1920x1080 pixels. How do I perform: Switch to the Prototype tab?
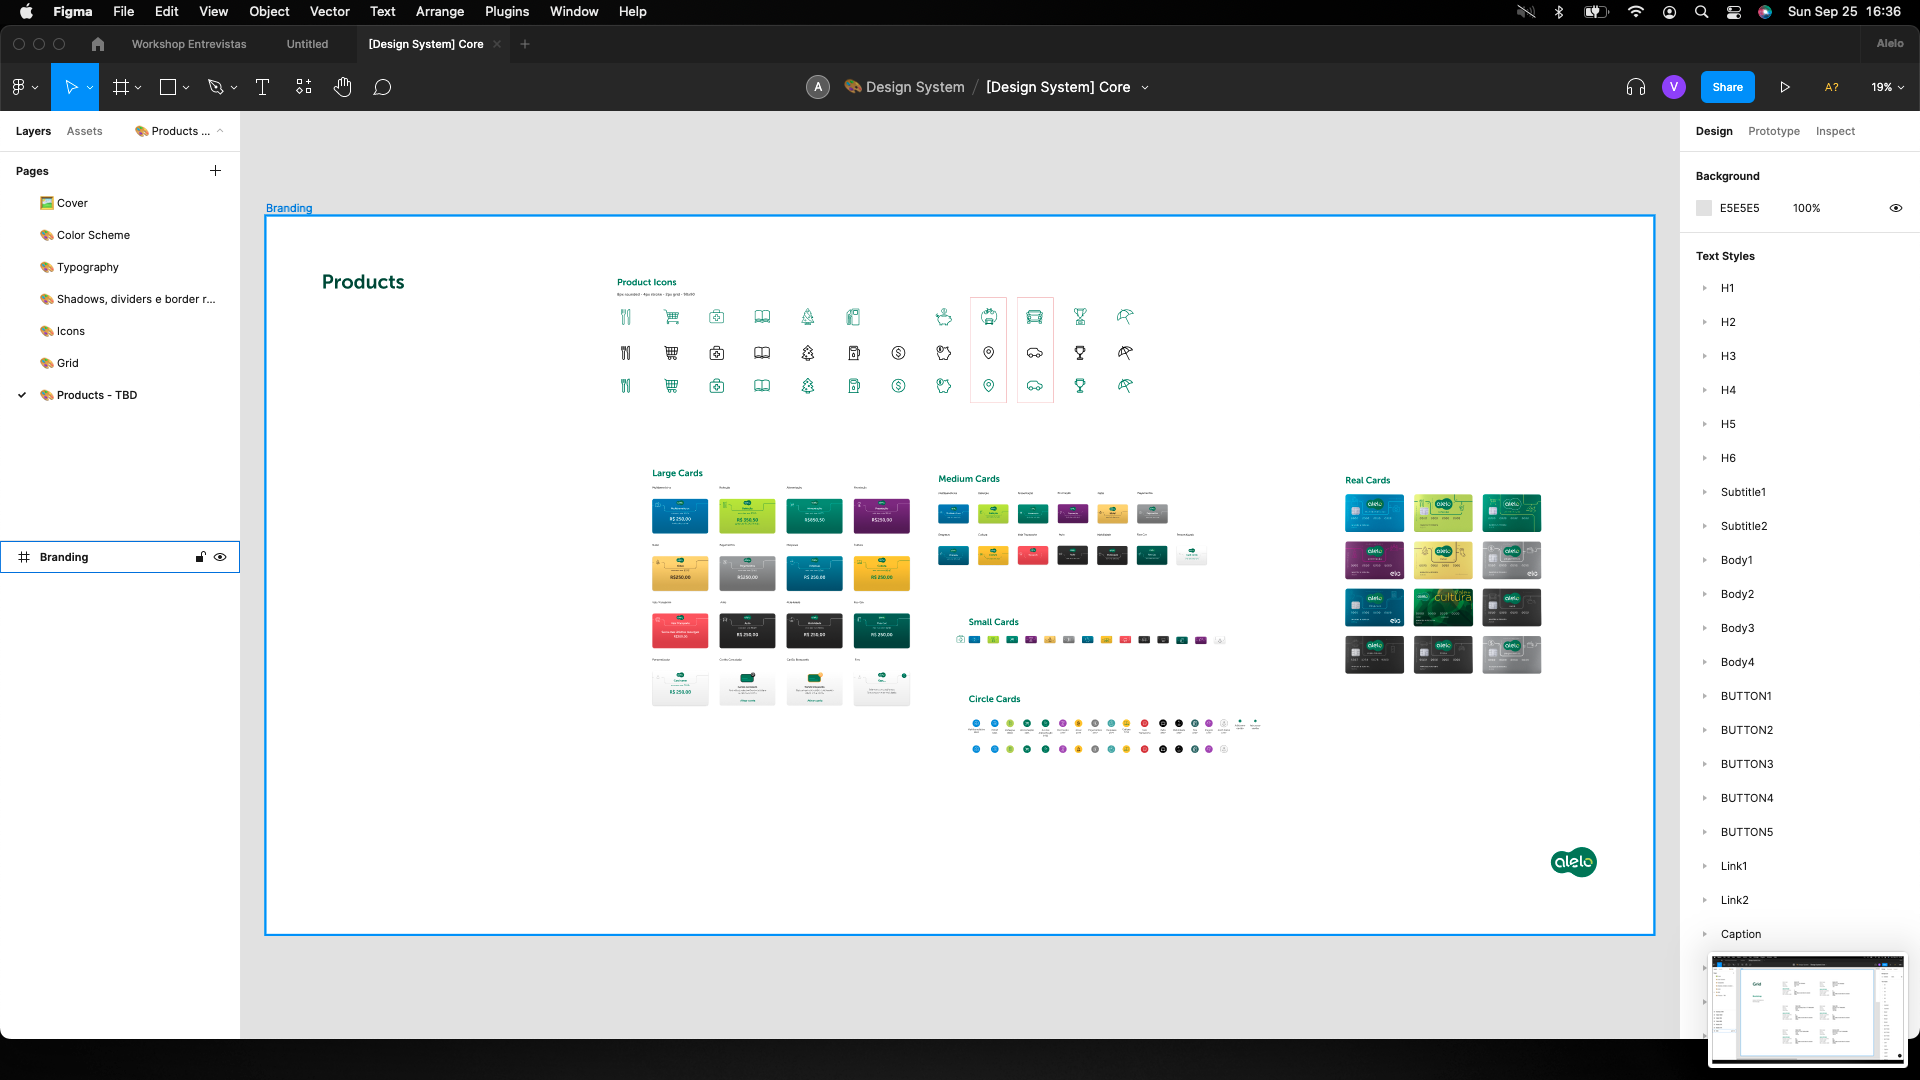[x=1773, y=131]
